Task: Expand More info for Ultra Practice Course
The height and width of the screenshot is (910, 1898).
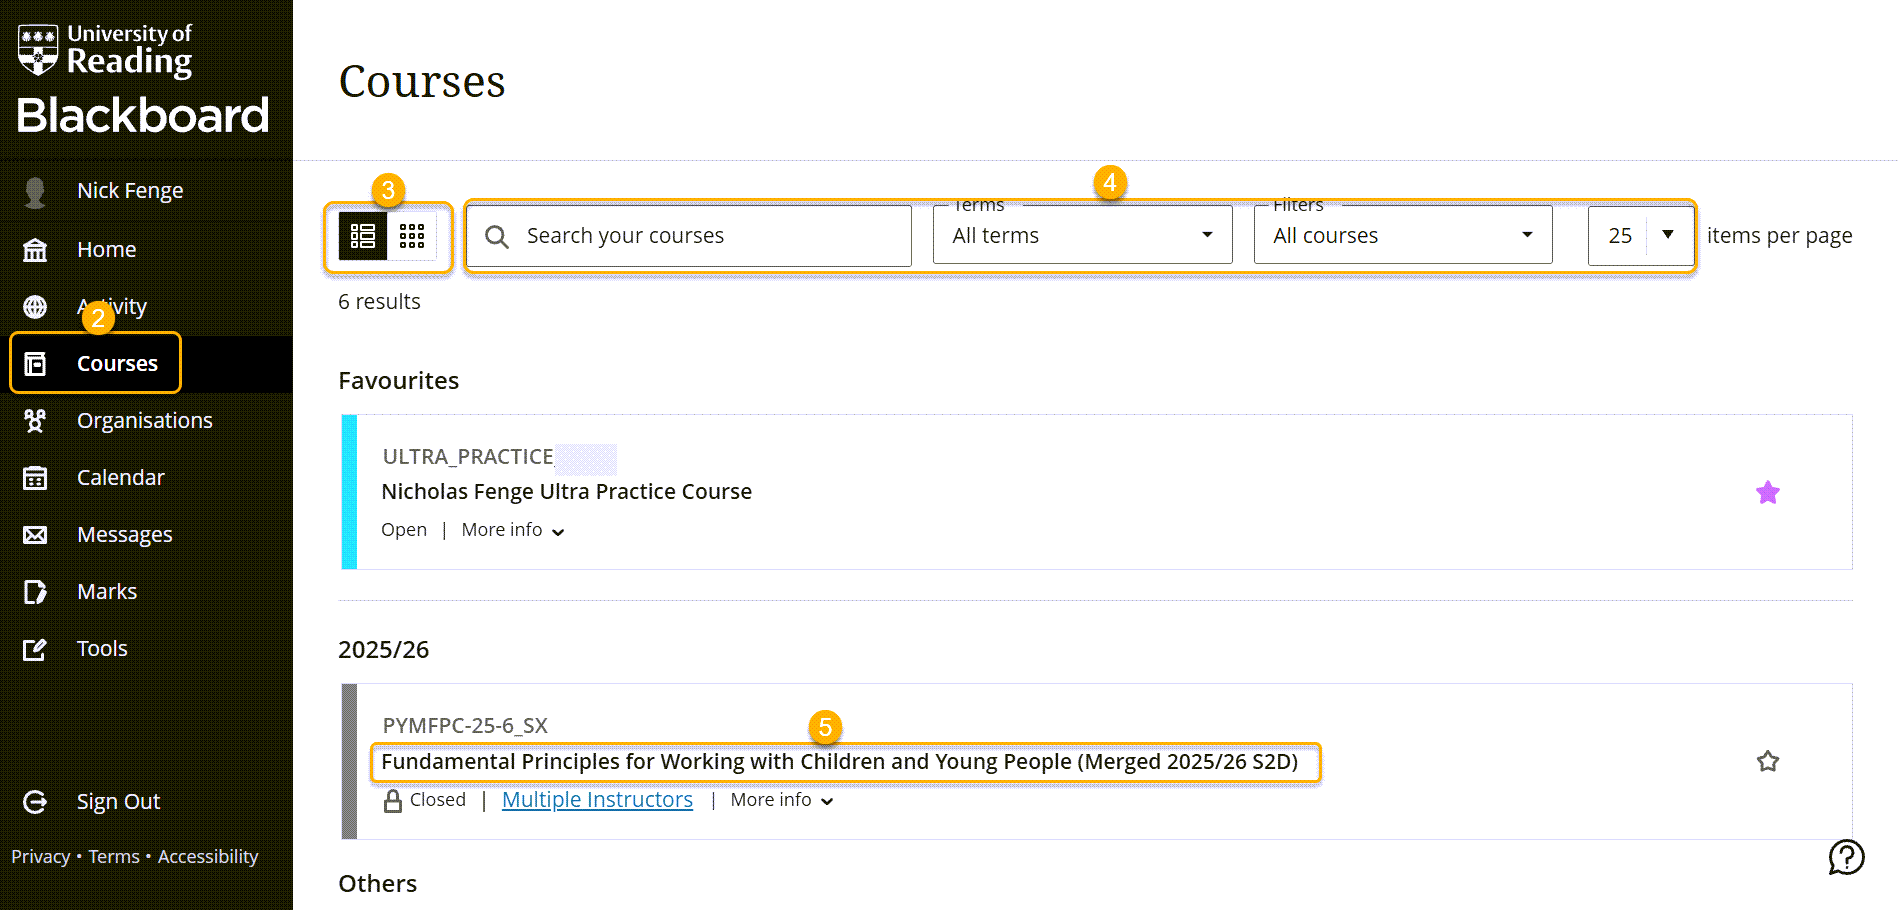Action: (512, 530)
